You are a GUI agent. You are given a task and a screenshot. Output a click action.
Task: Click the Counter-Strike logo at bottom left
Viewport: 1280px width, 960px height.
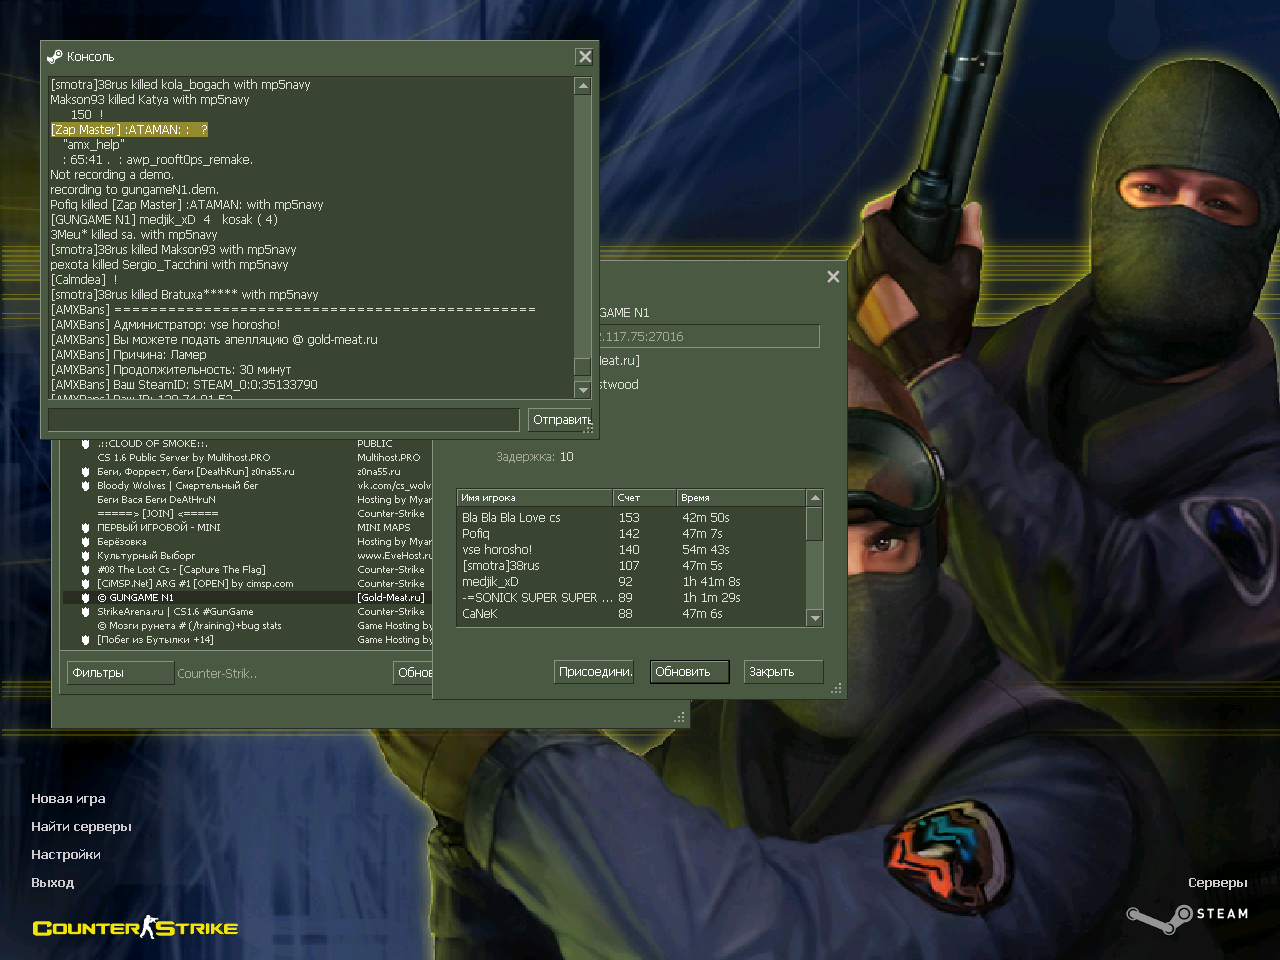click(x=135, y=928)
